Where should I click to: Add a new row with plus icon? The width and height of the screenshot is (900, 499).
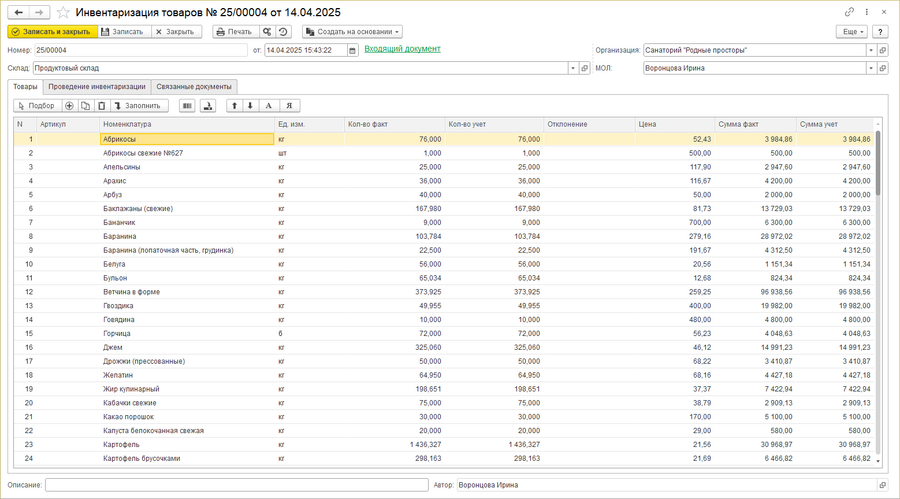(x=69, y=105)
